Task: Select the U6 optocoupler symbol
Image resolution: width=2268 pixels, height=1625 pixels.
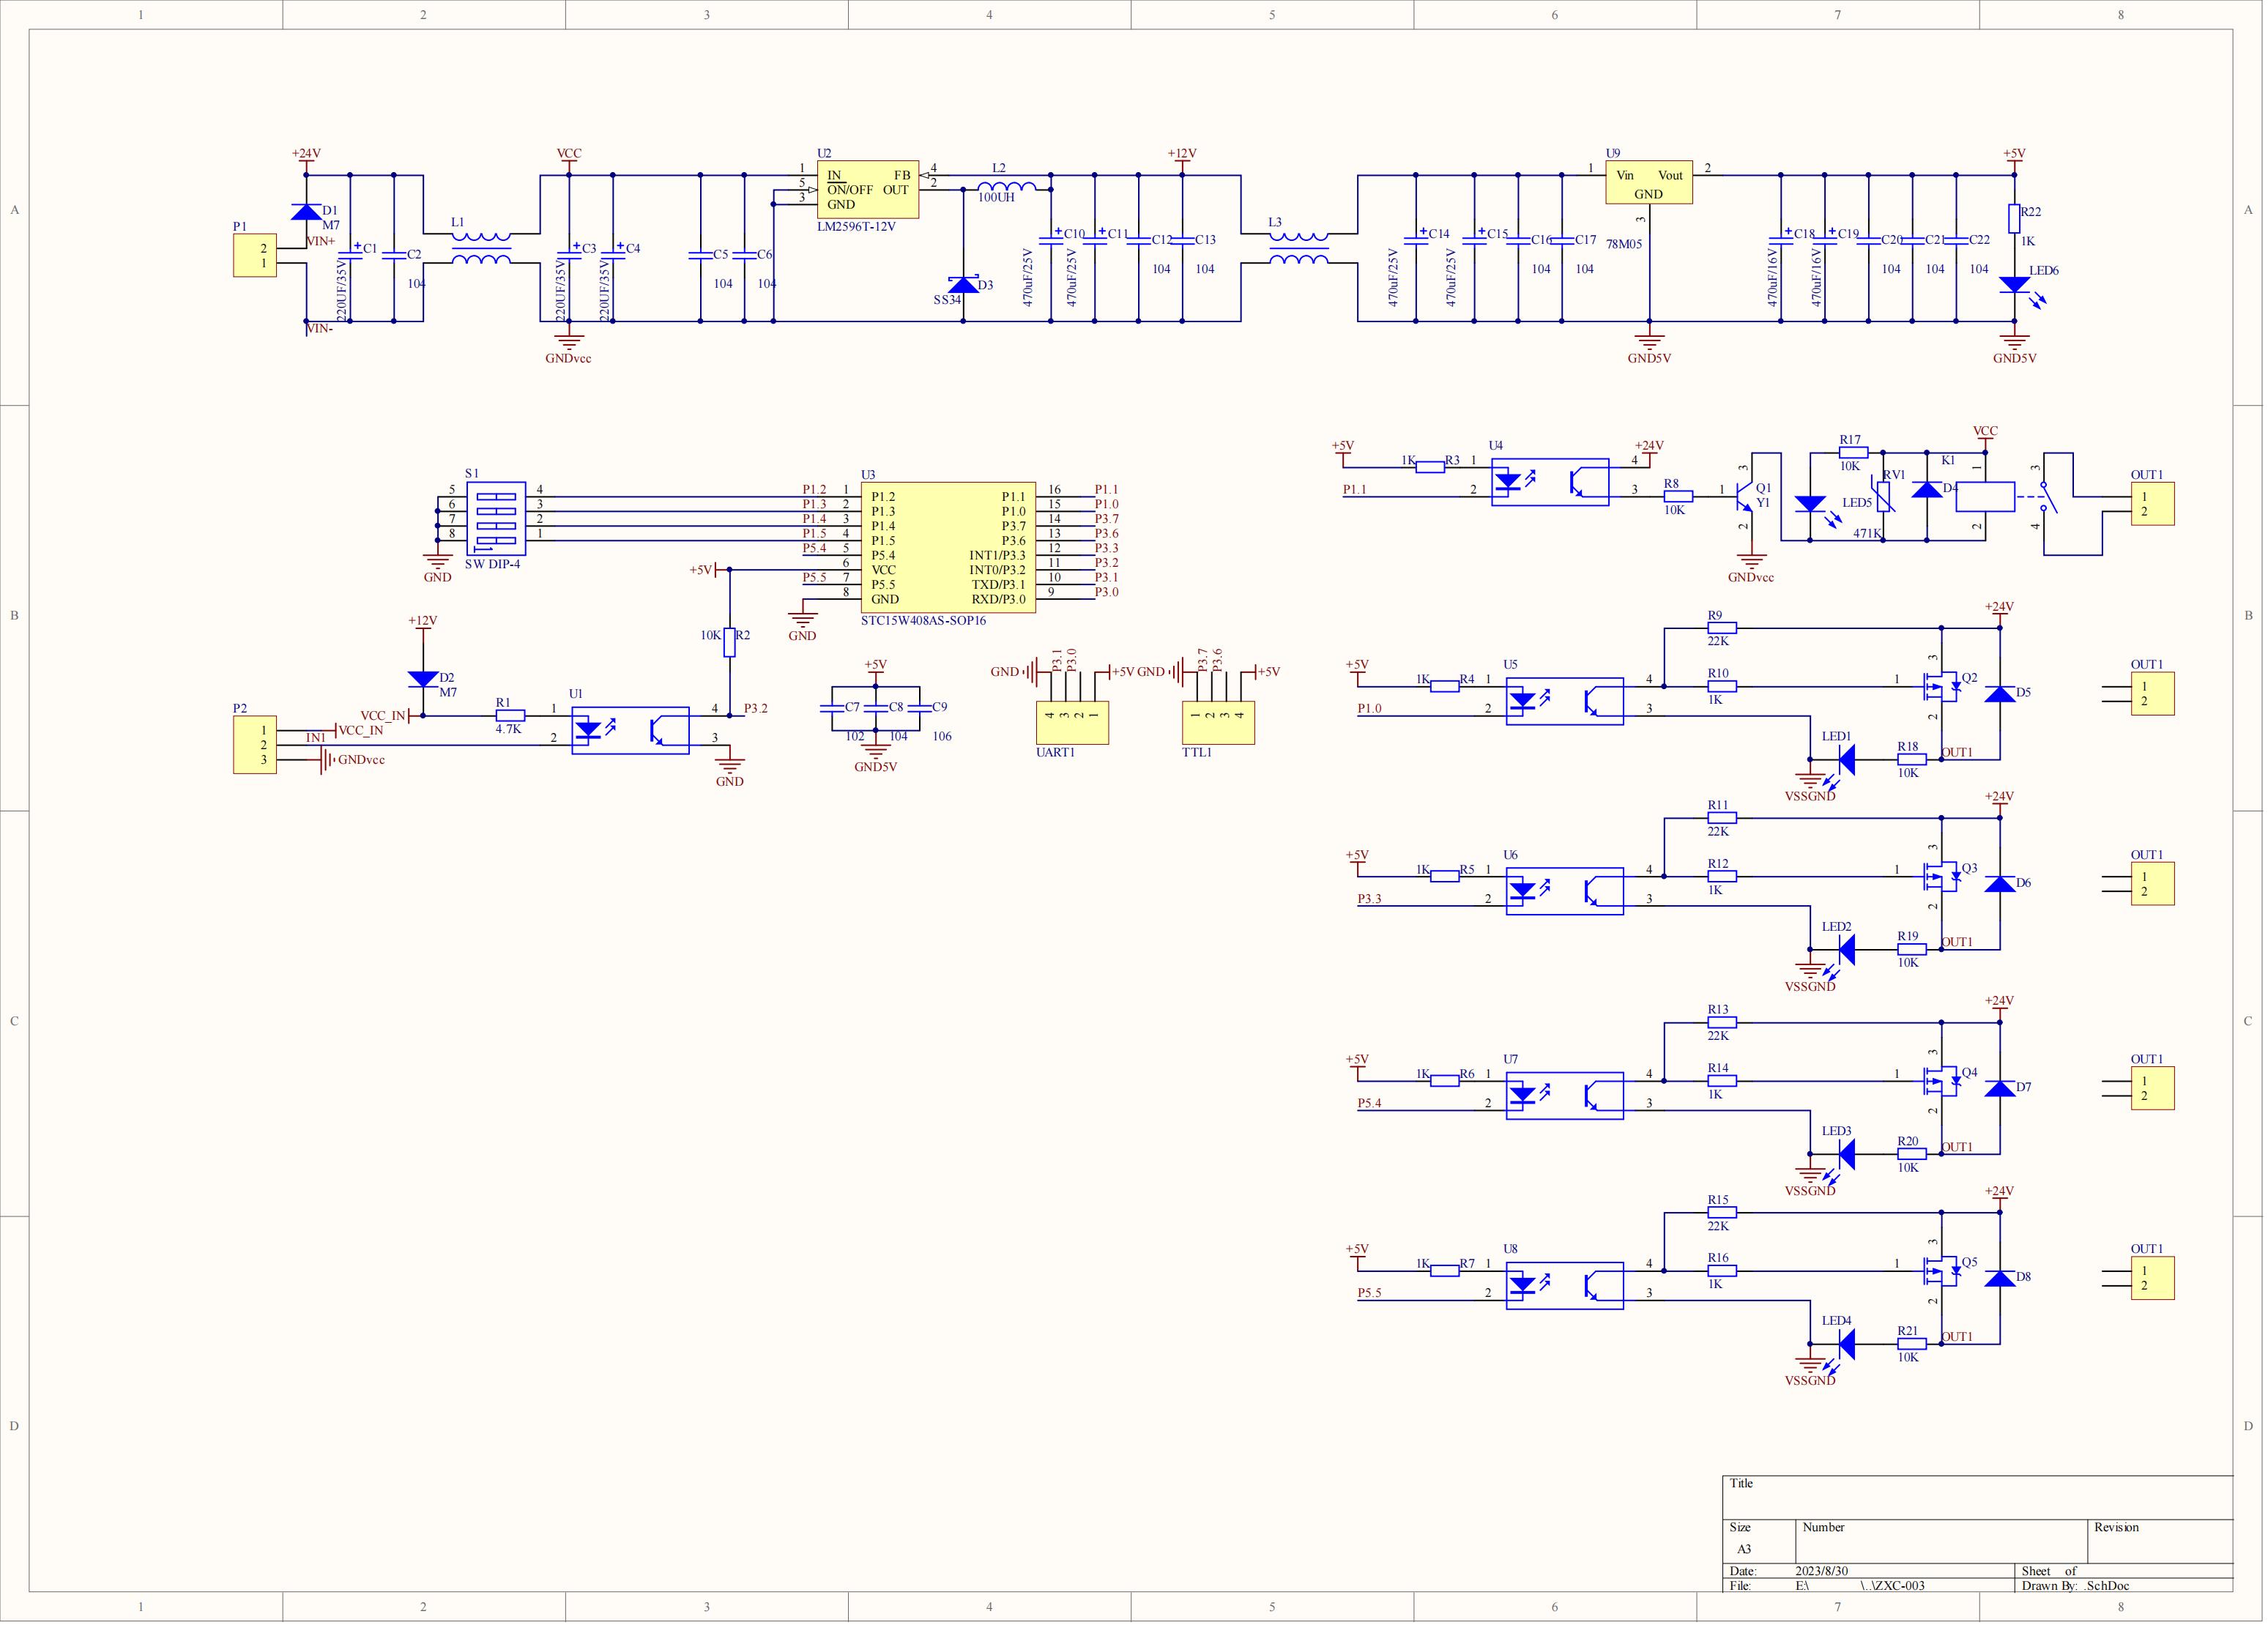Action: click(1565, 891)
